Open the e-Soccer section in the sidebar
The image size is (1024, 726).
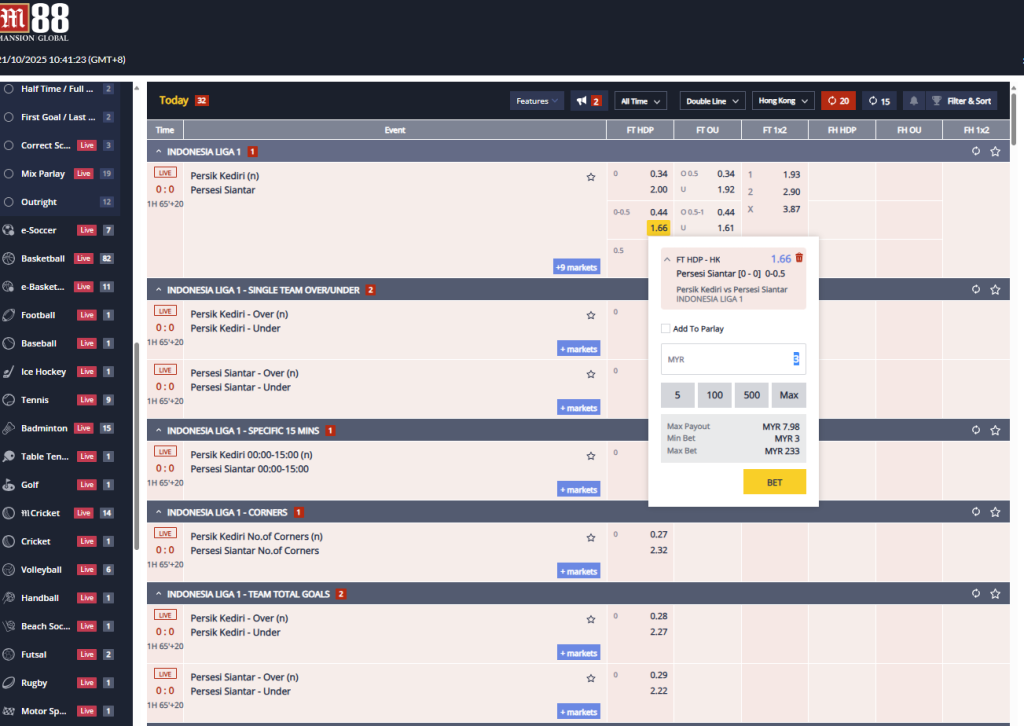pyautogui.click(x=40, y=229)
